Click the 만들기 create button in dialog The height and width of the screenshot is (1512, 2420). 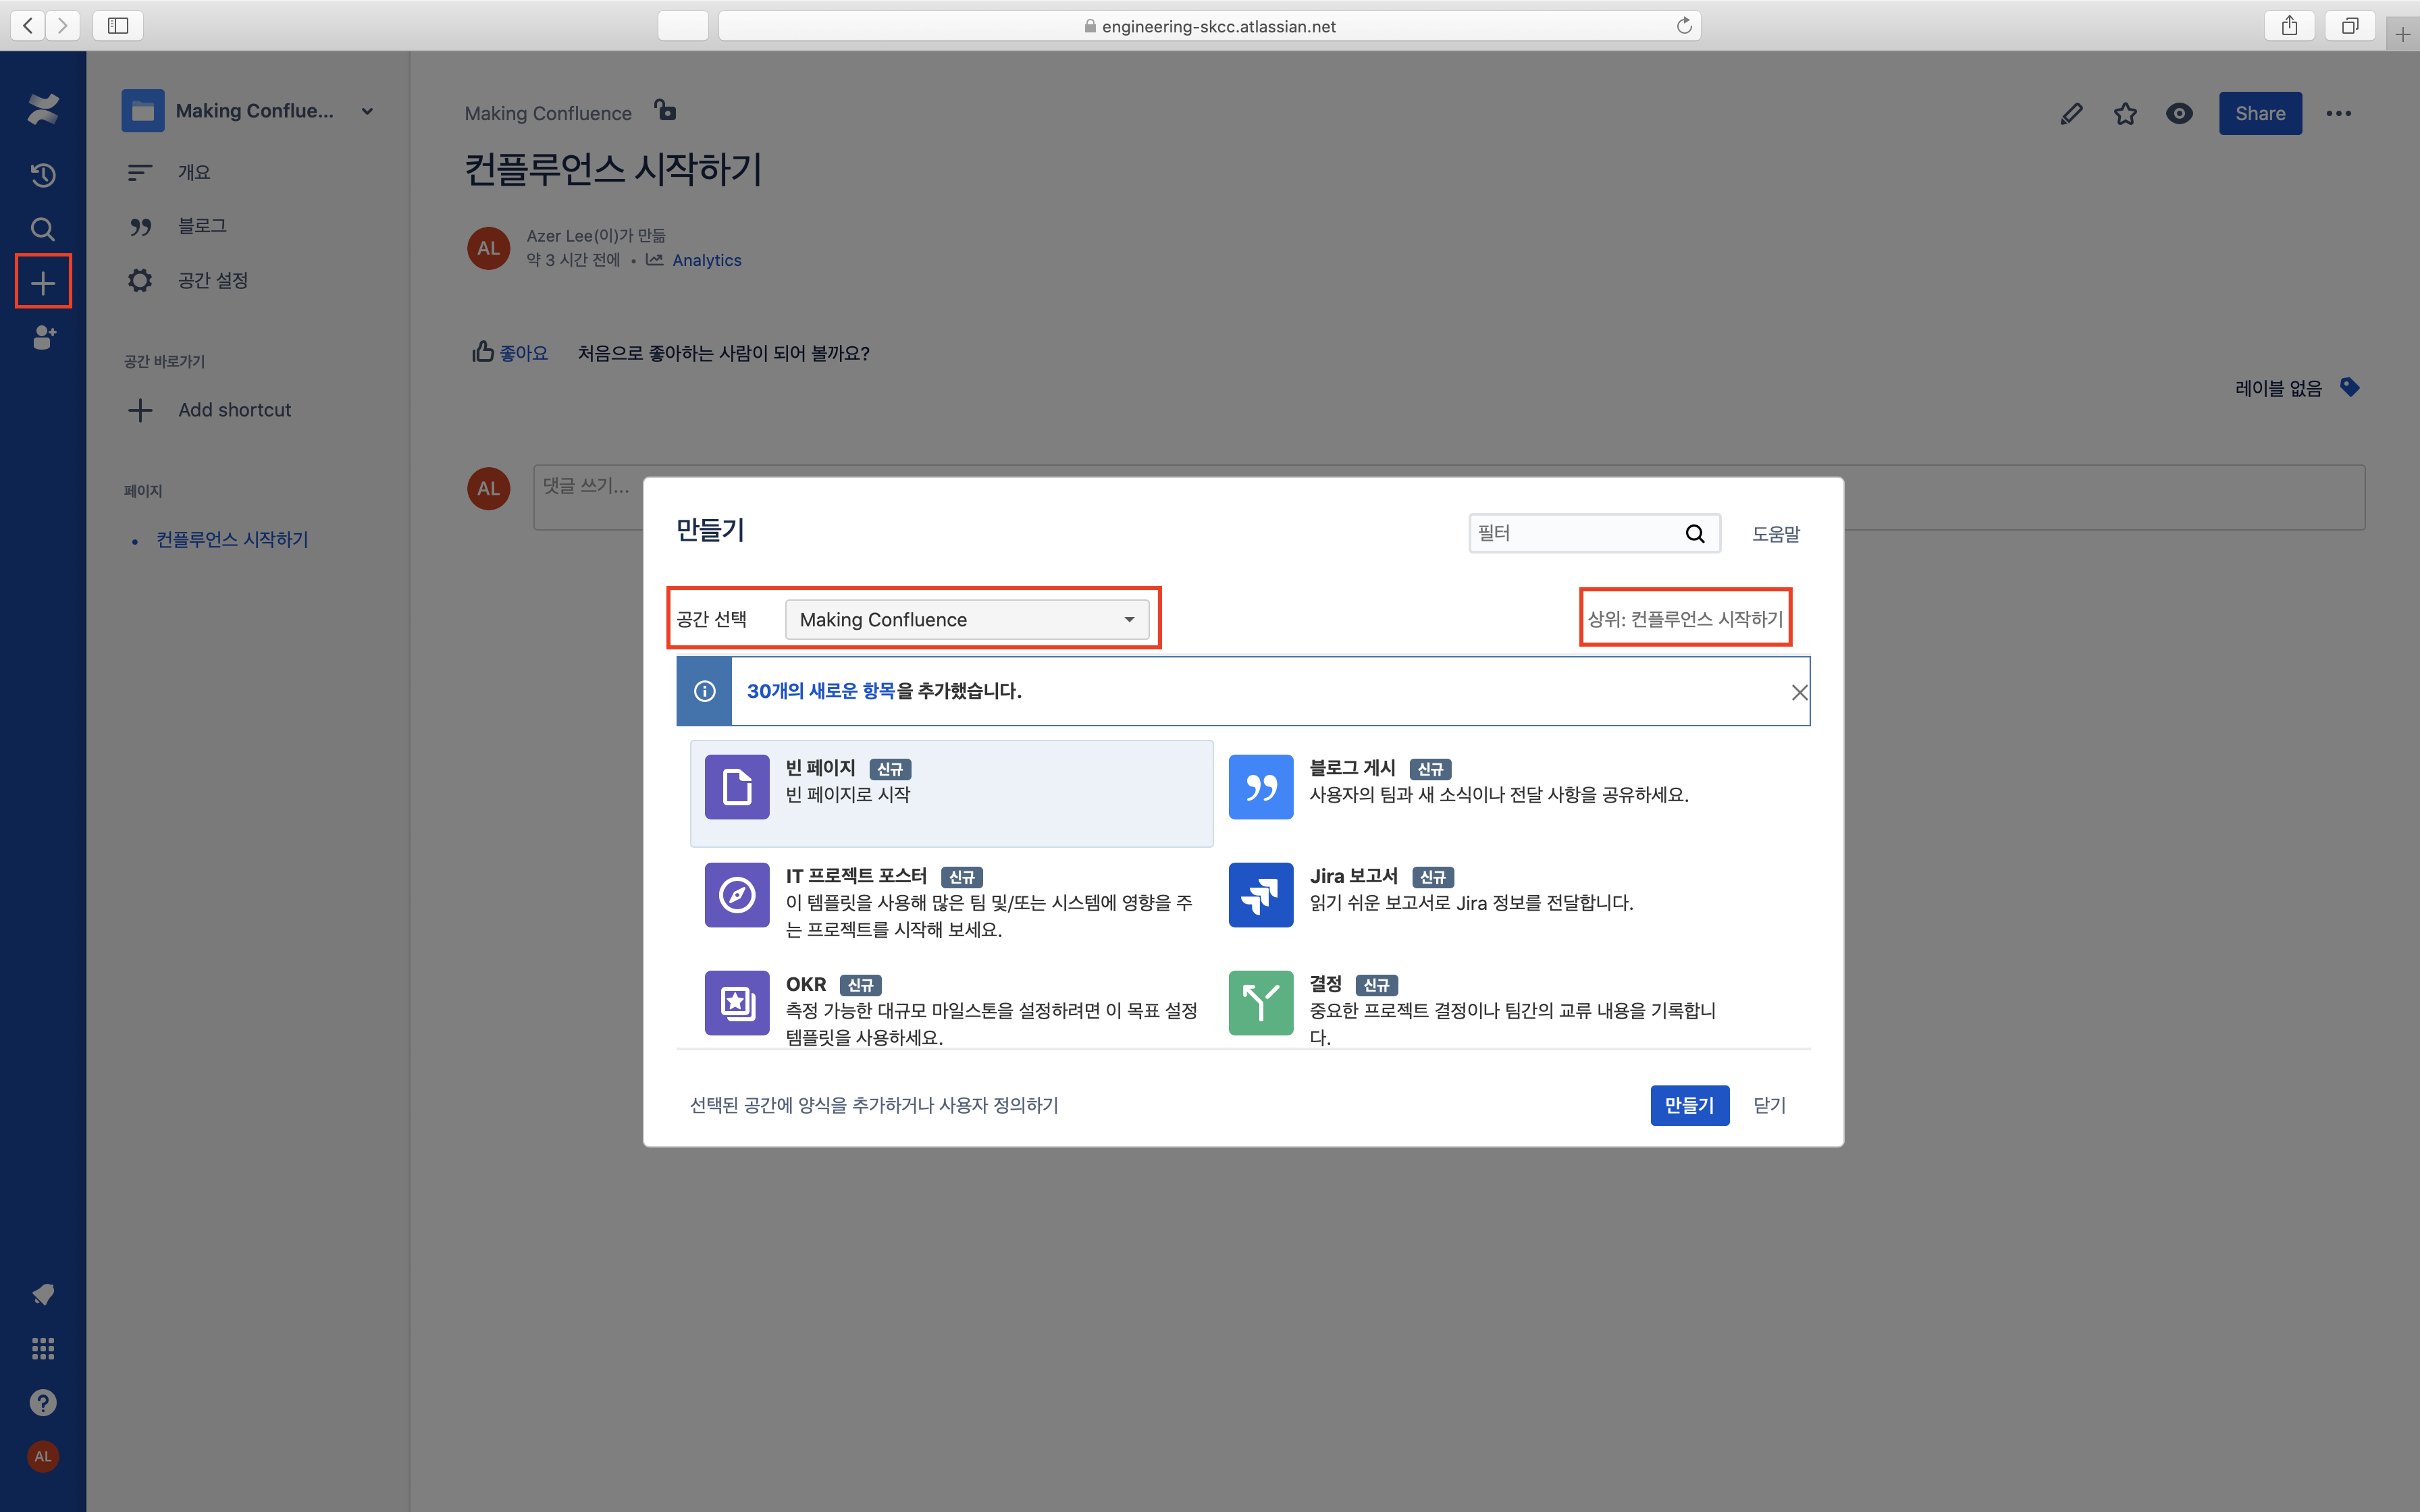[1689, 1105]
